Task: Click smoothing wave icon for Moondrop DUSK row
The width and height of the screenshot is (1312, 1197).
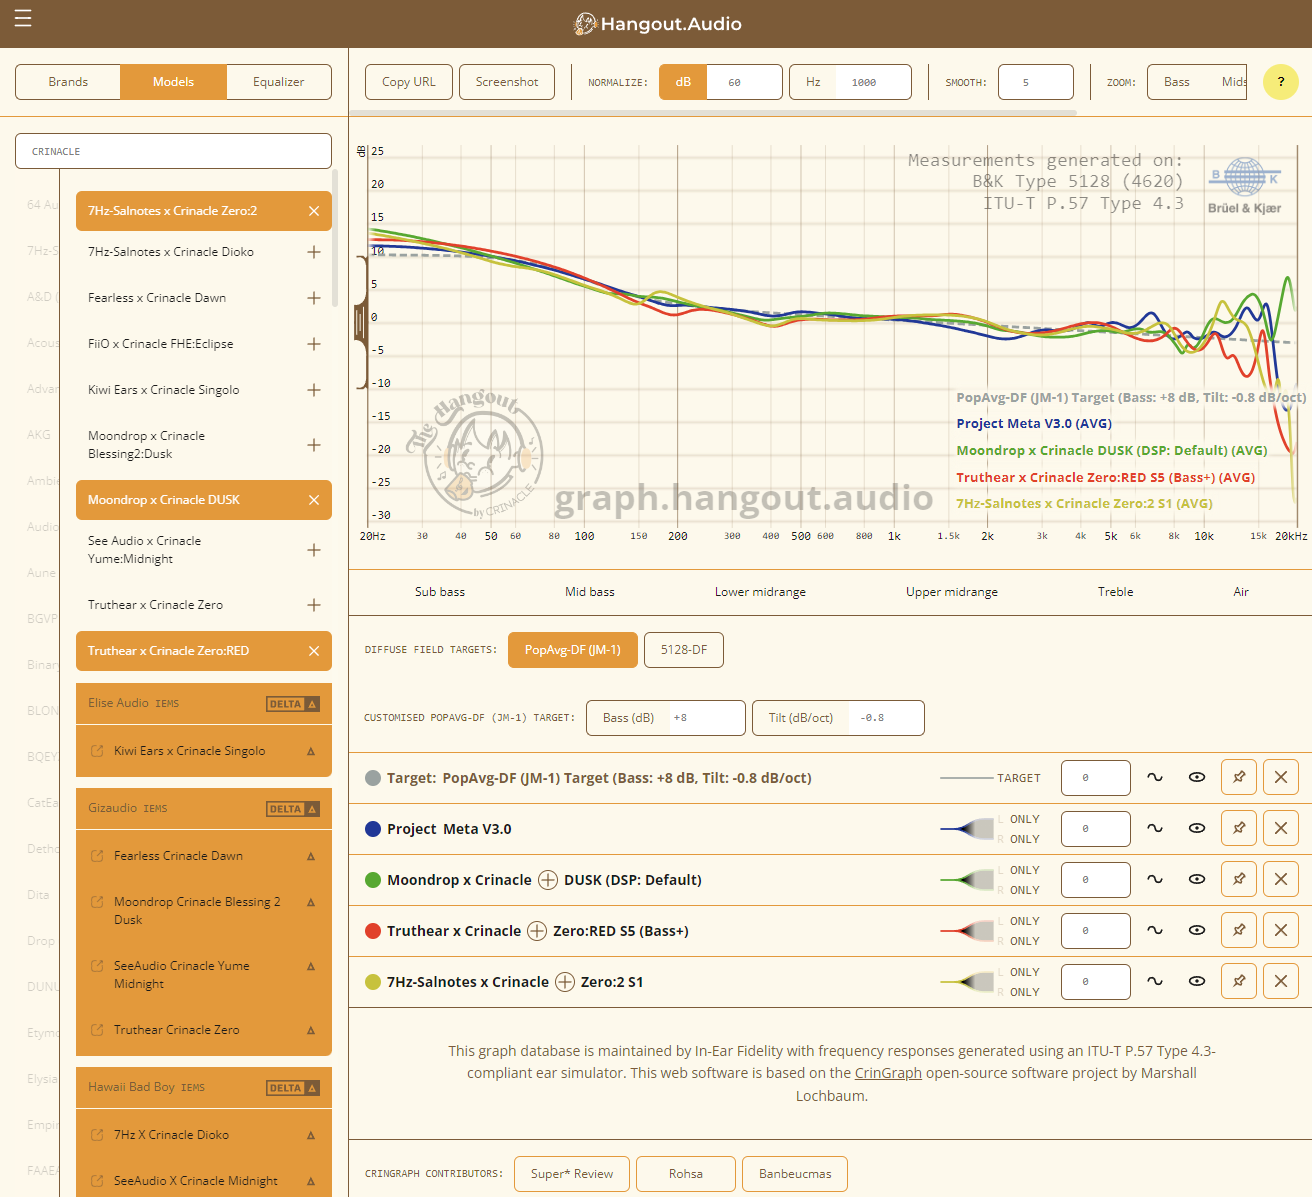Action: point(1155,879)
